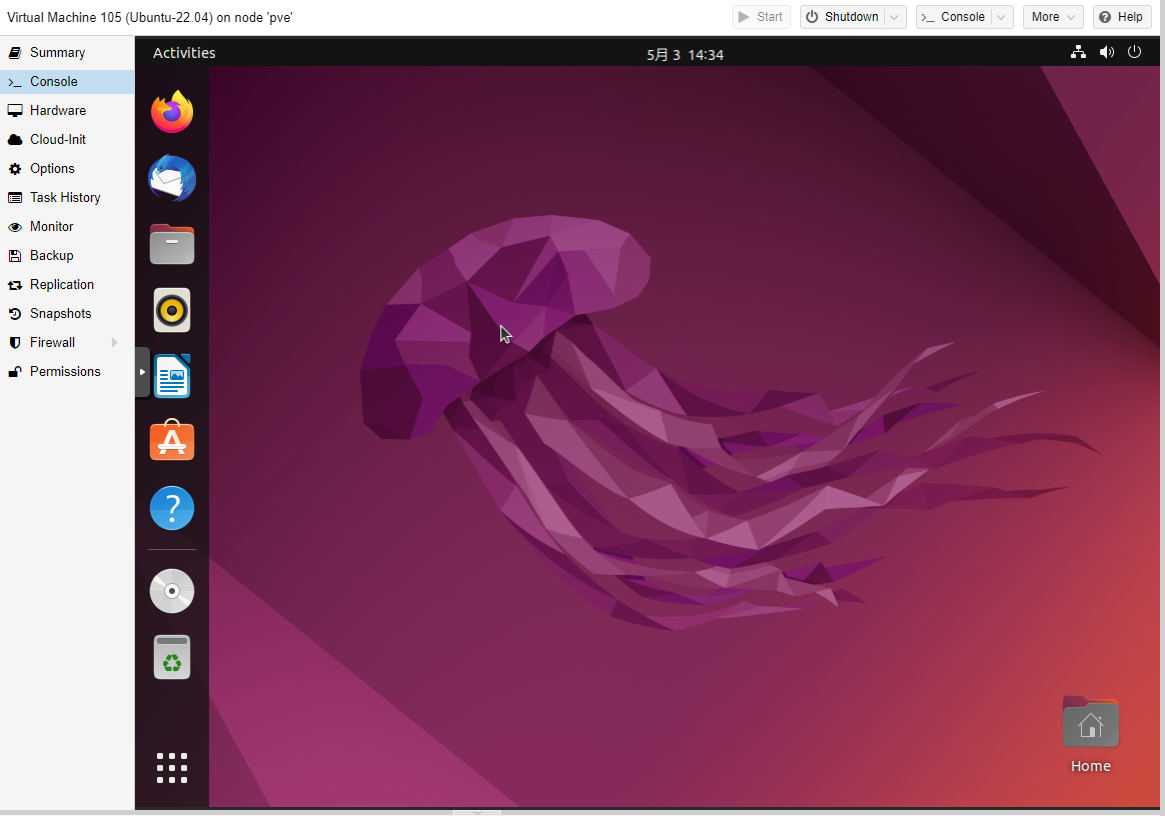This screenshot has width=1165, height=816.
Task: Open the Trash in the dock
Action: pos(172,657)
